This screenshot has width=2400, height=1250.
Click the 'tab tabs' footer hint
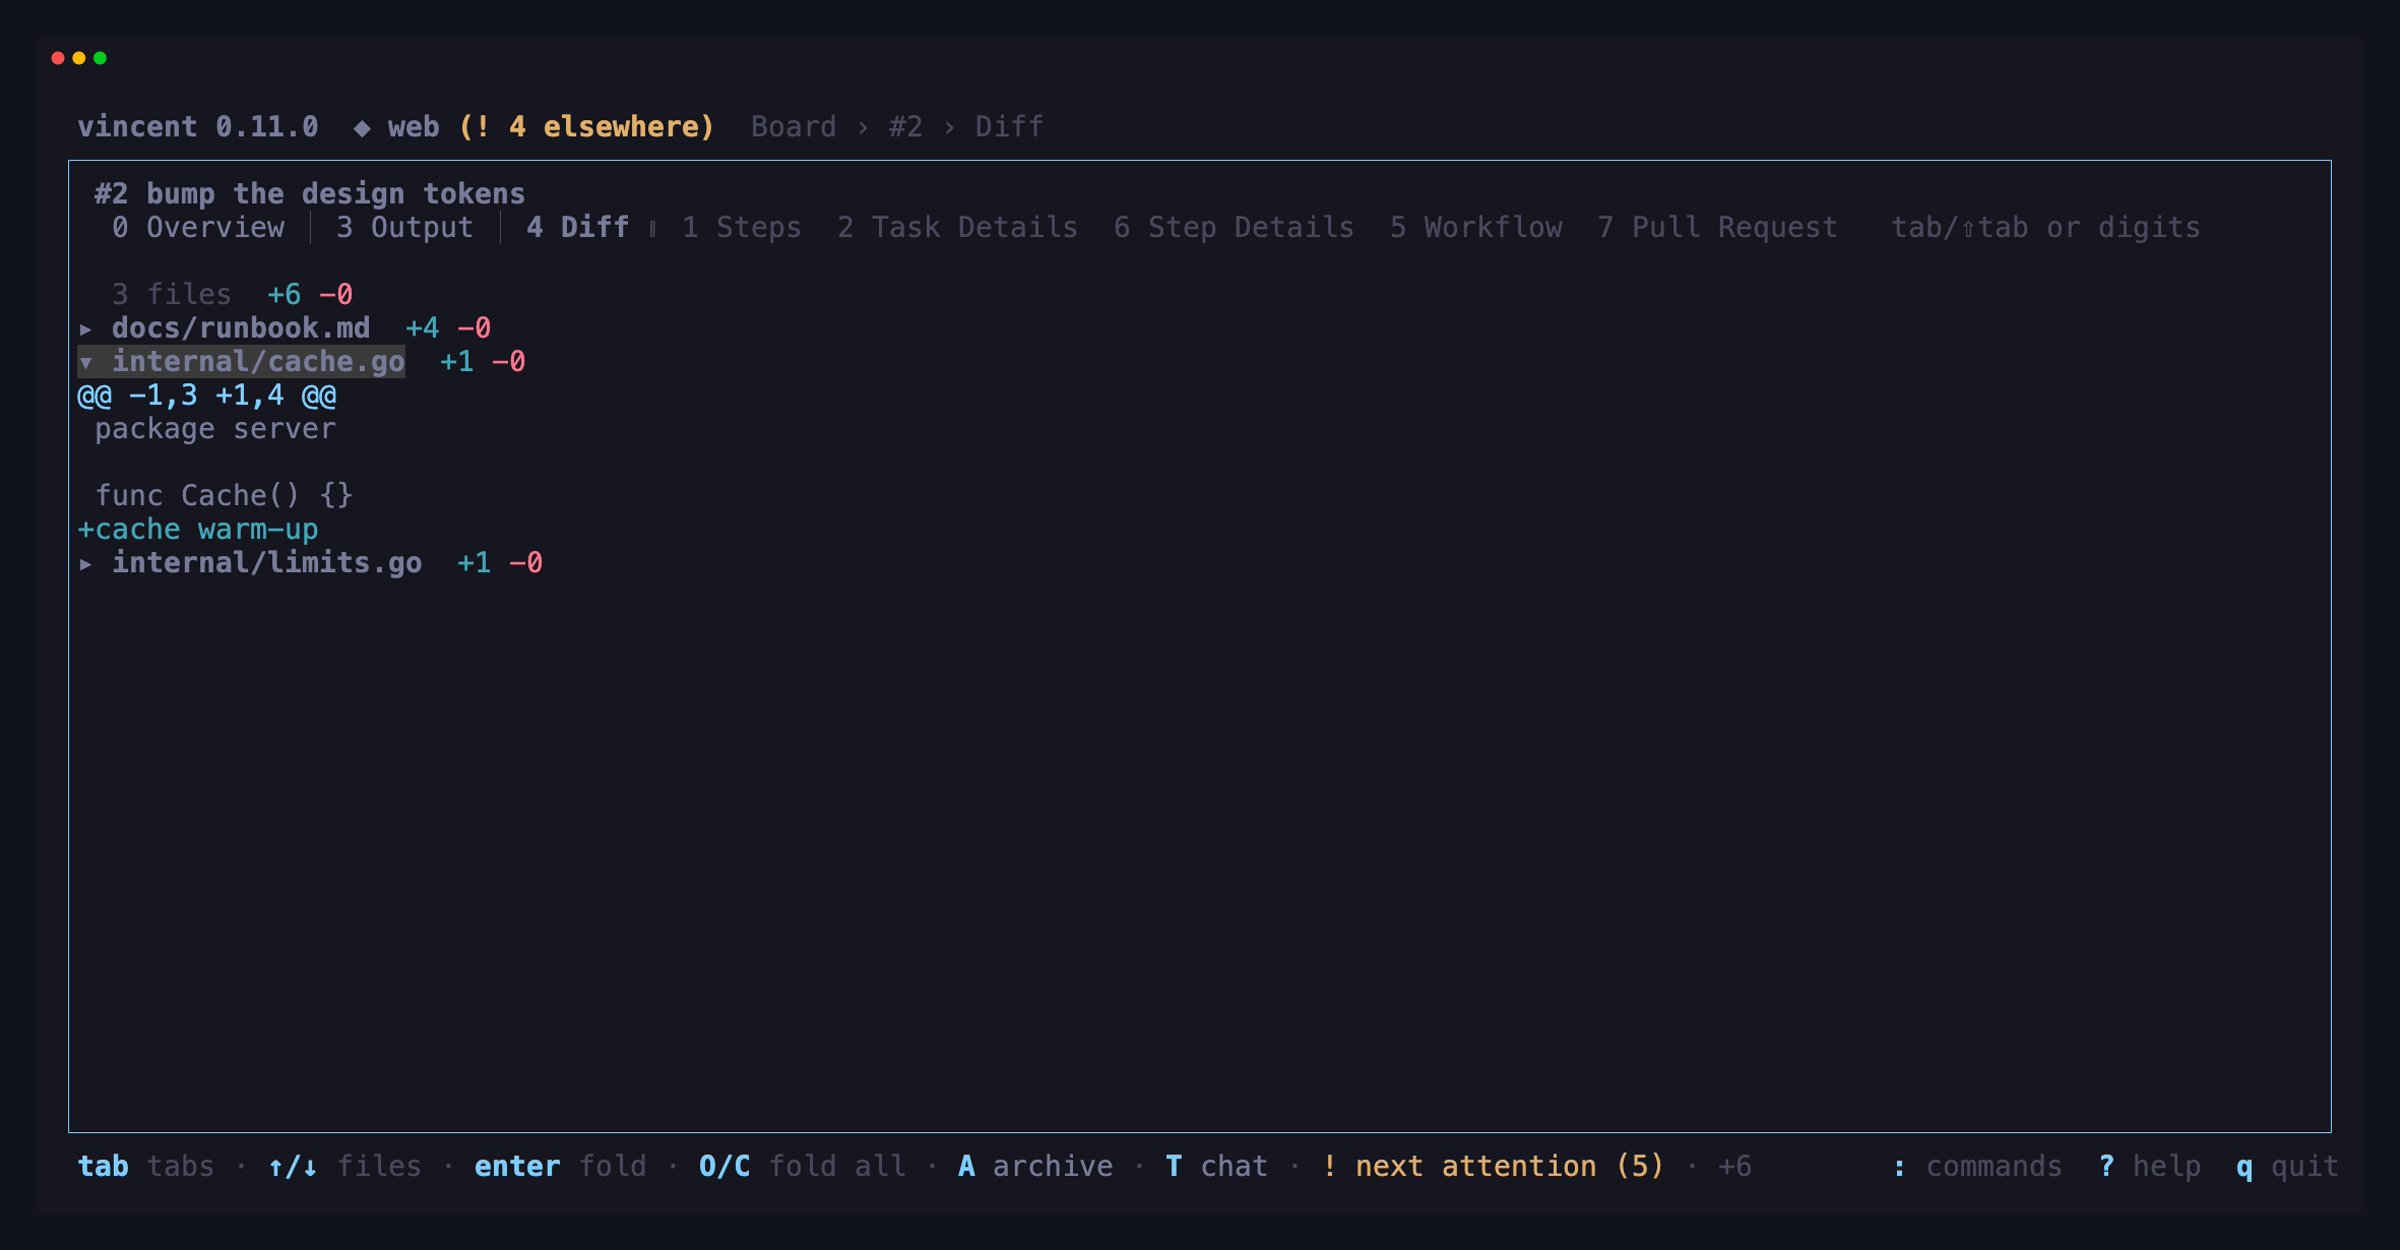click(146, 1167)
